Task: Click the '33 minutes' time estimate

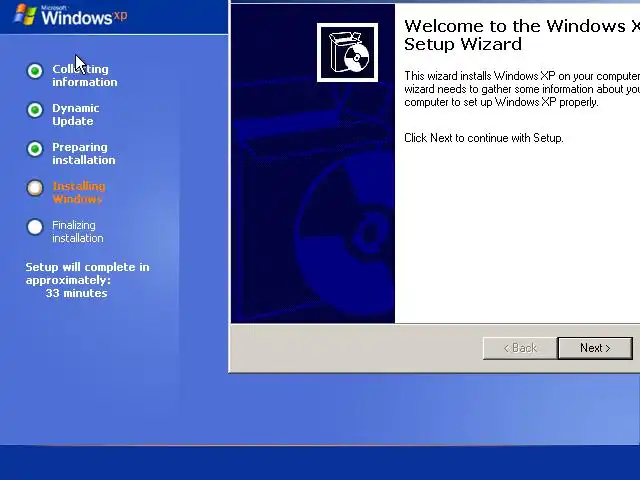Action: 76,293
